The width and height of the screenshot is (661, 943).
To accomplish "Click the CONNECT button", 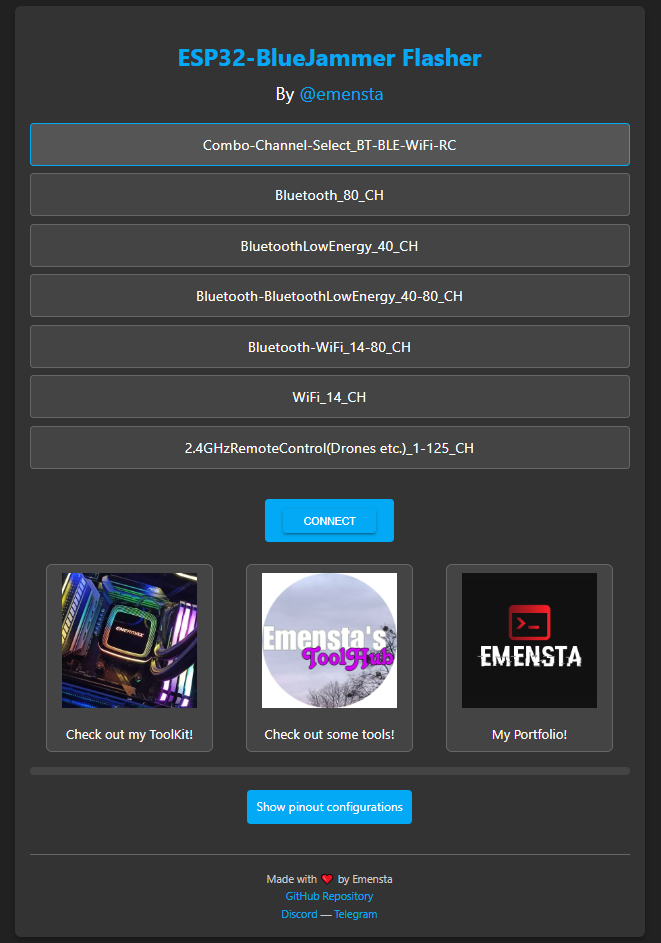I will click(330, 521).
